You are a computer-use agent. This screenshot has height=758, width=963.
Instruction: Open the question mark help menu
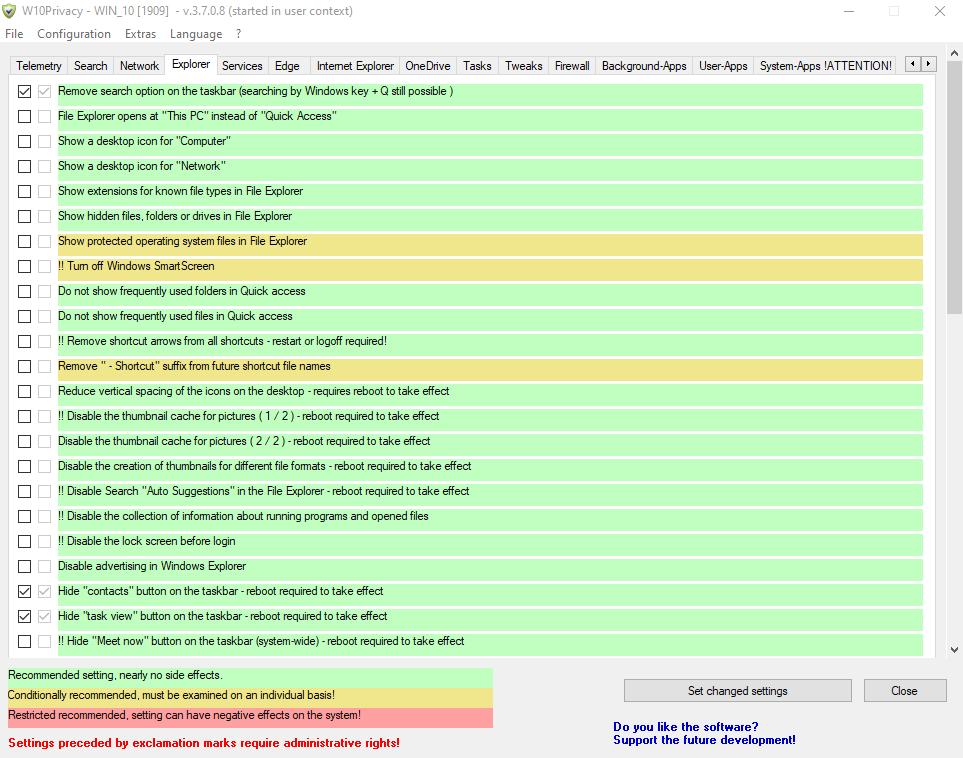tap(238, 34)
